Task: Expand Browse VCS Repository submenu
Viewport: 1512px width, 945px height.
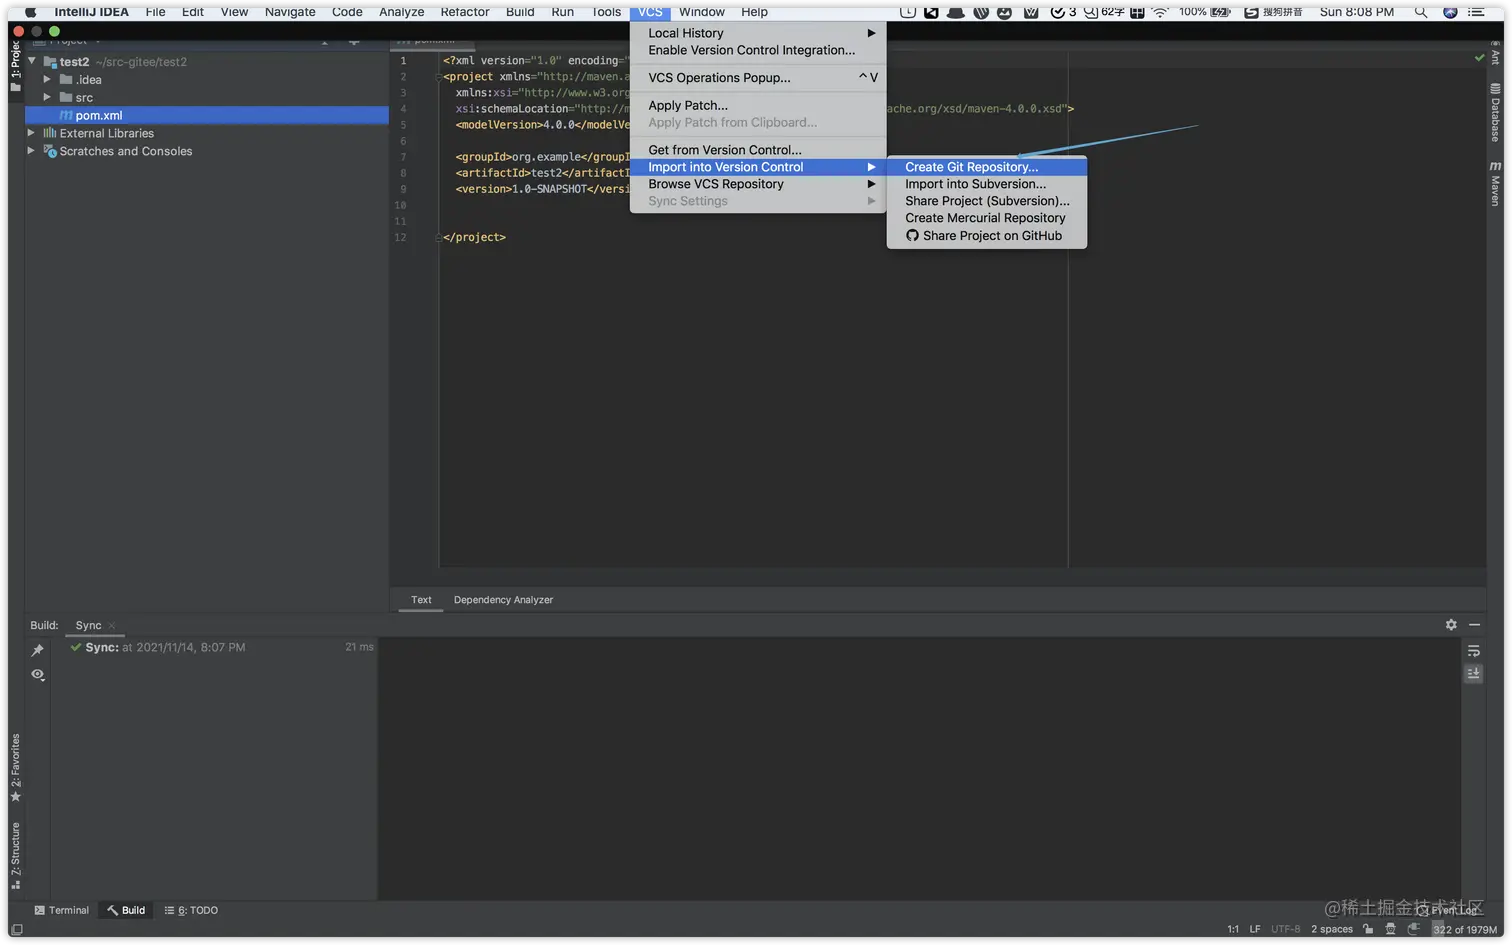Action: click(x=758, y=184)
